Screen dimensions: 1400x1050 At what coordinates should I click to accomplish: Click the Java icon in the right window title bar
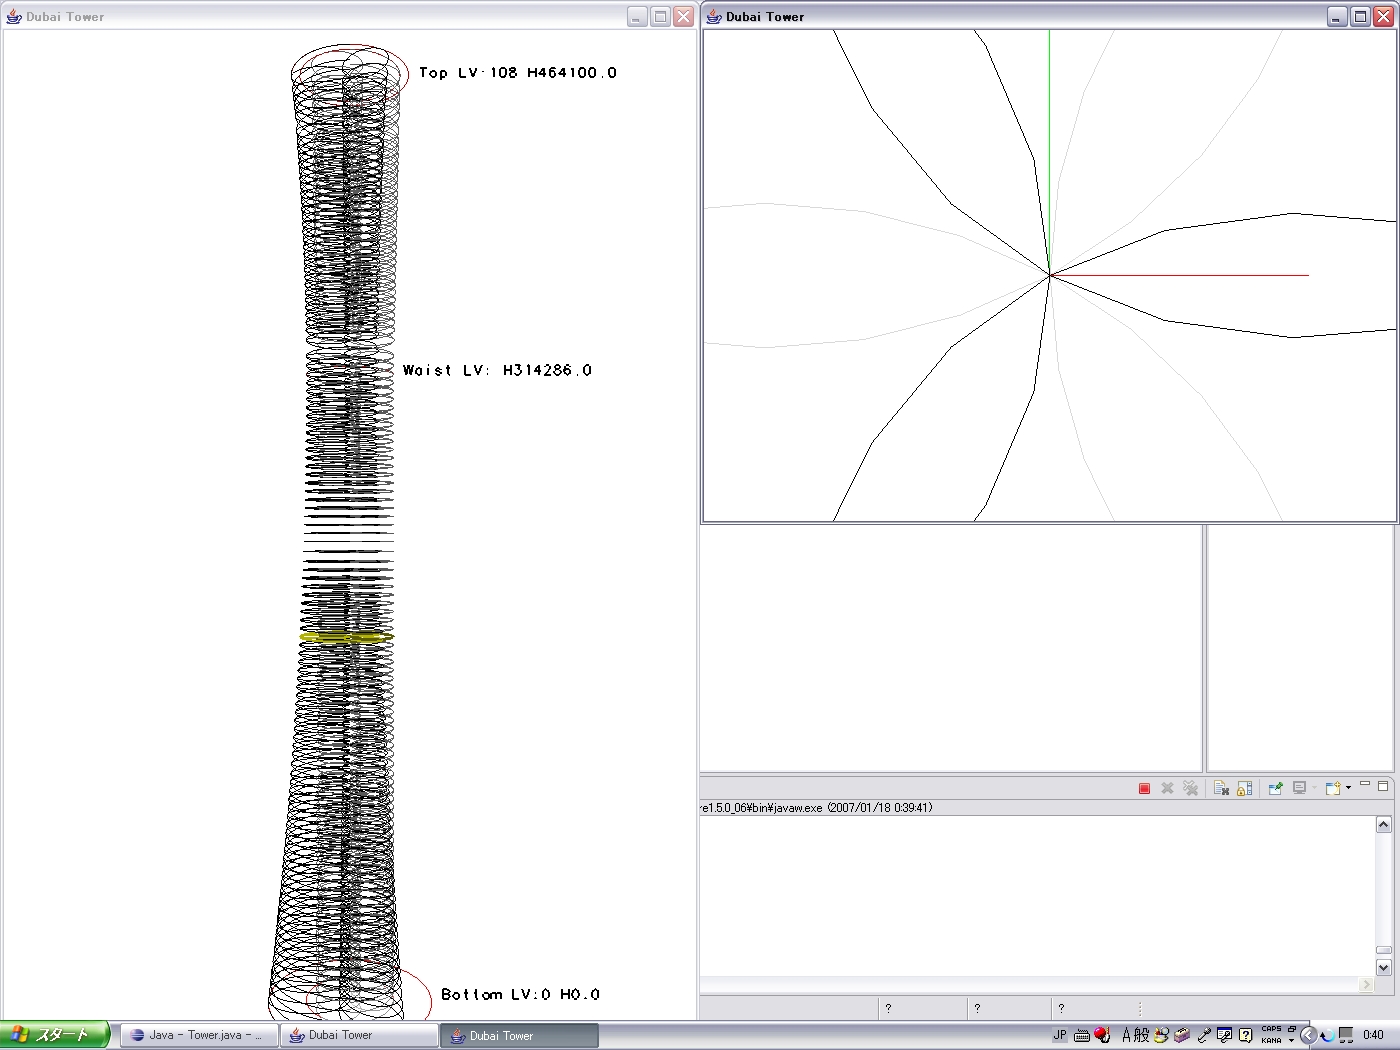pos(714,16)
